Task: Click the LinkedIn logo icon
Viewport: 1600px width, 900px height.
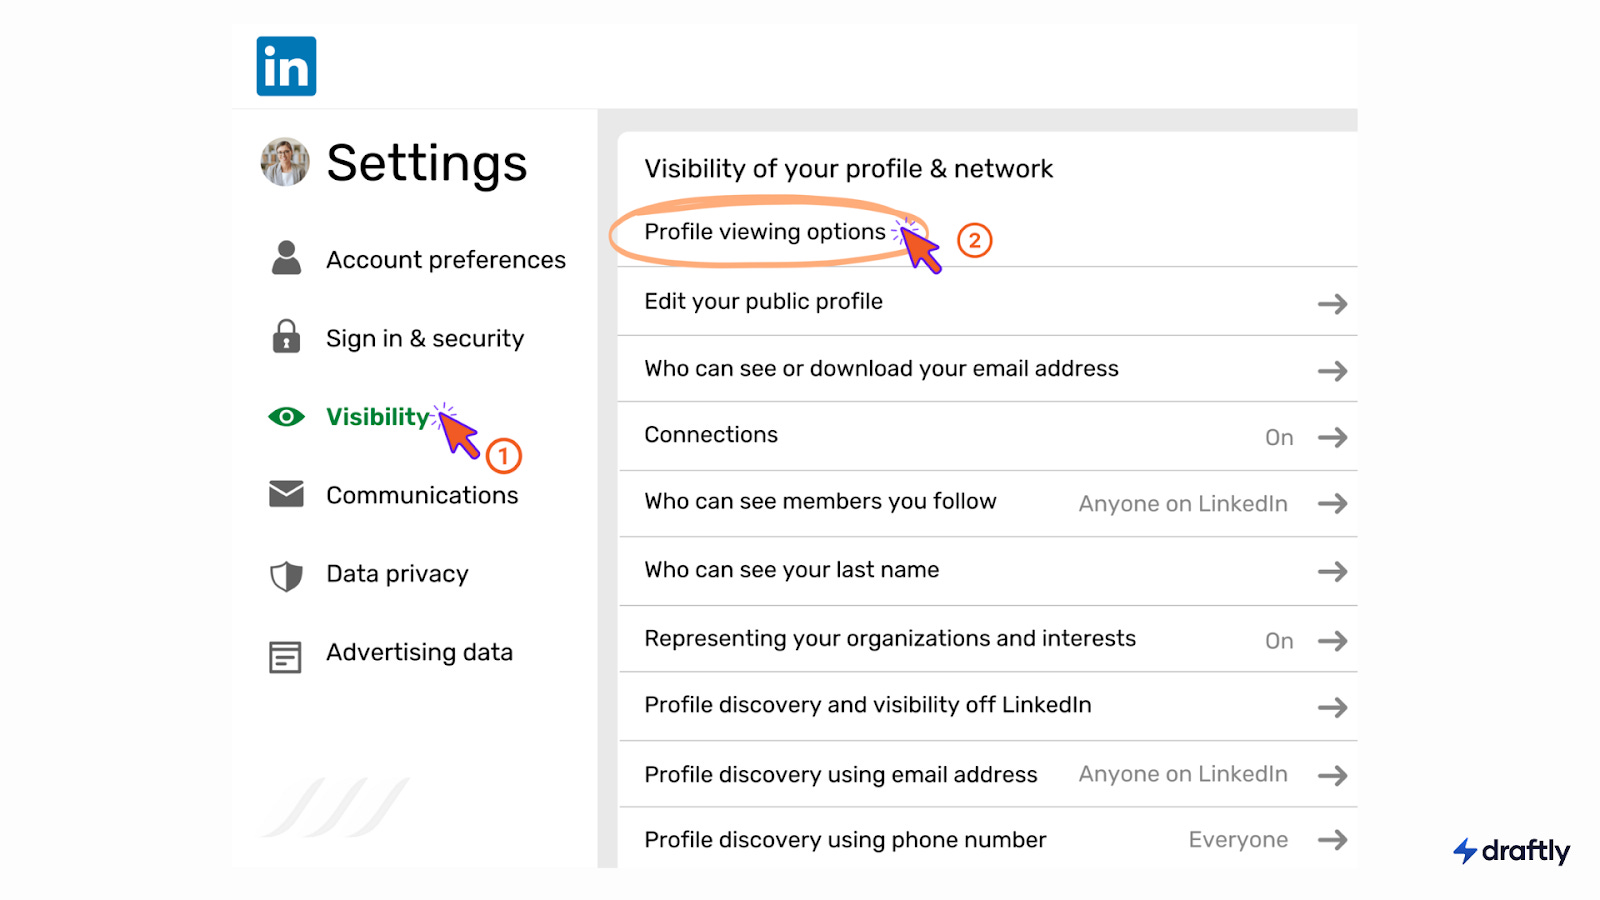Action: tap(286, 64)
